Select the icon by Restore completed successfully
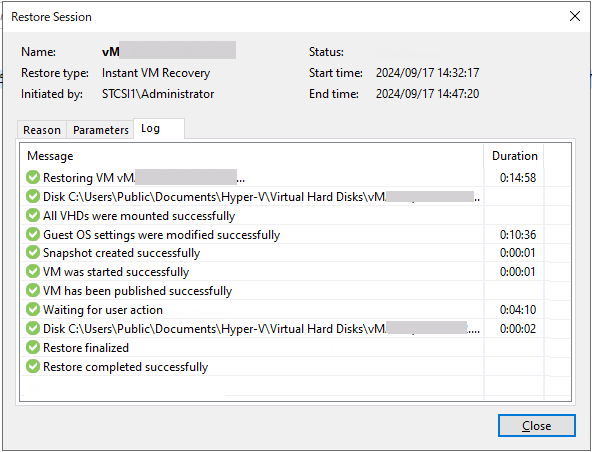 coord(33,366)
